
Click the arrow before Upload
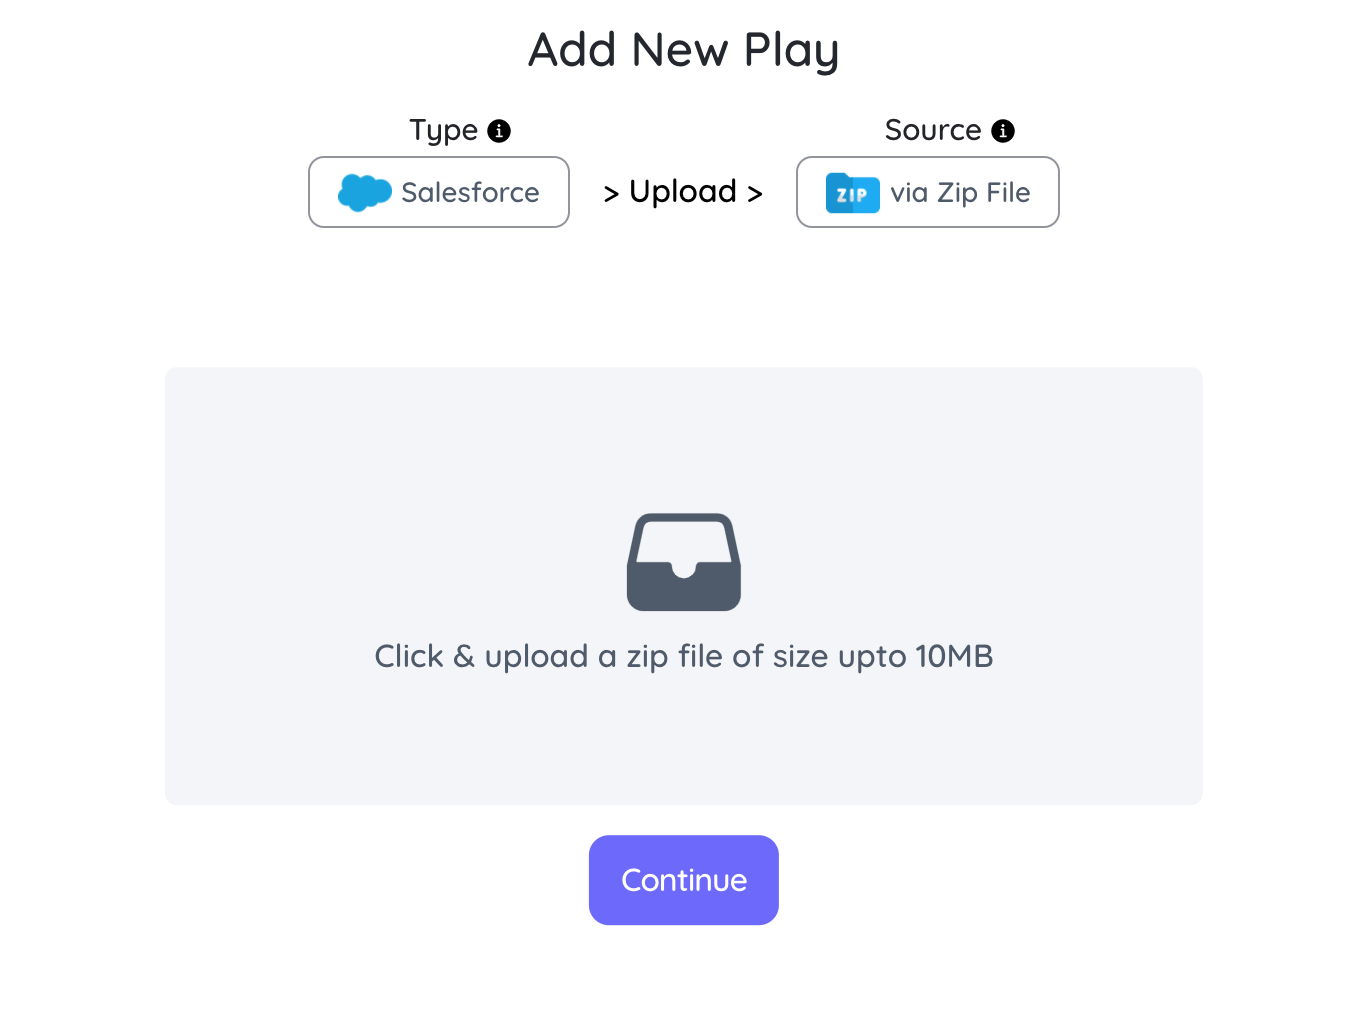[612, 194]
